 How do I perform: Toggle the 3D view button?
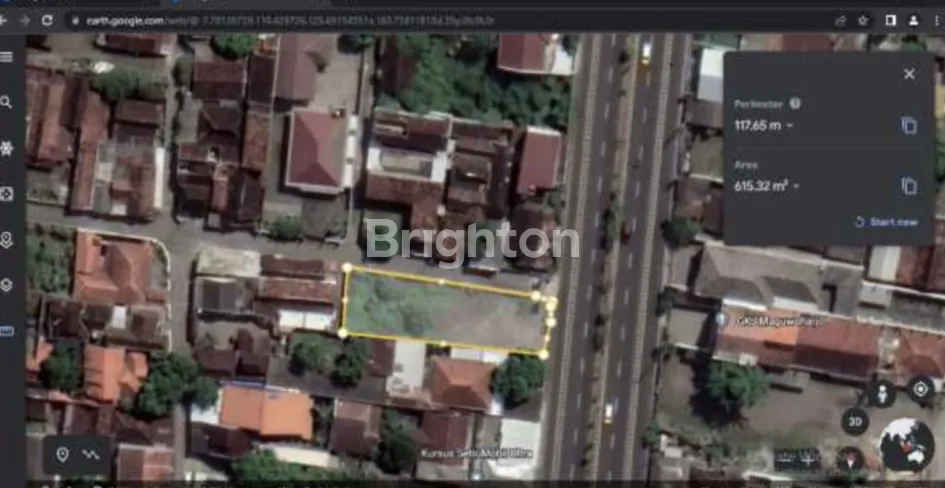[854, 421]
